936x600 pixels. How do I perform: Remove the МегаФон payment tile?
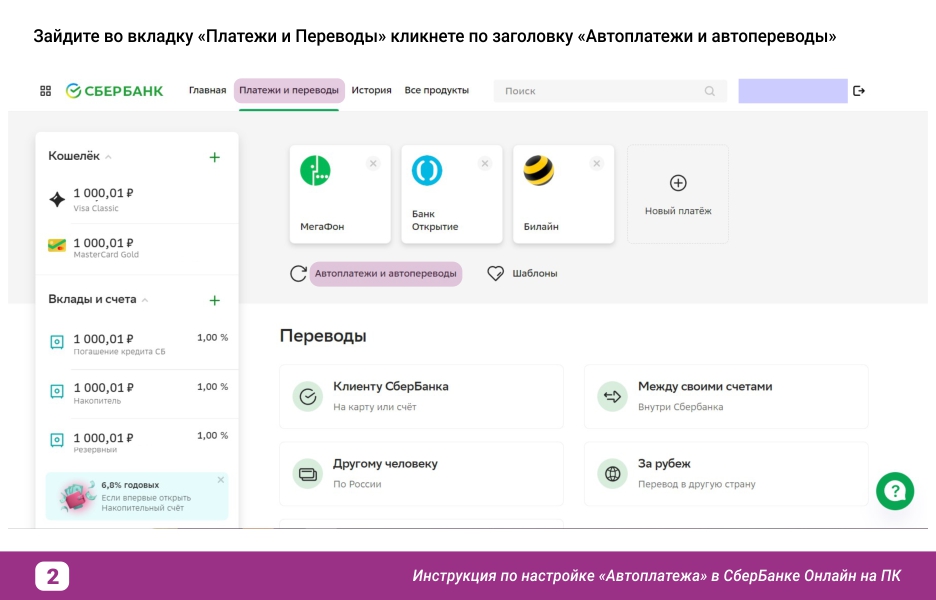pyautogui.click(x=373, y=164)
